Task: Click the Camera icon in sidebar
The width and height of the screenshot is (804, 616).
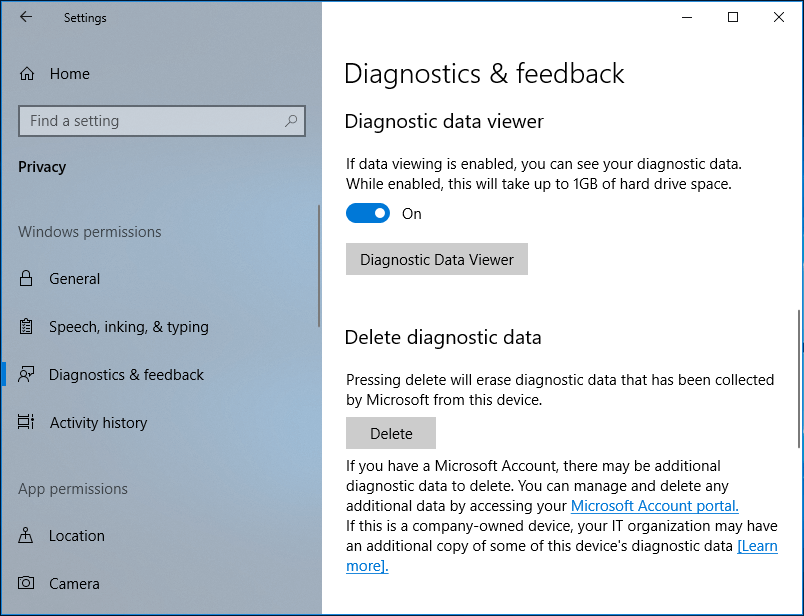Action: [27, 584]
